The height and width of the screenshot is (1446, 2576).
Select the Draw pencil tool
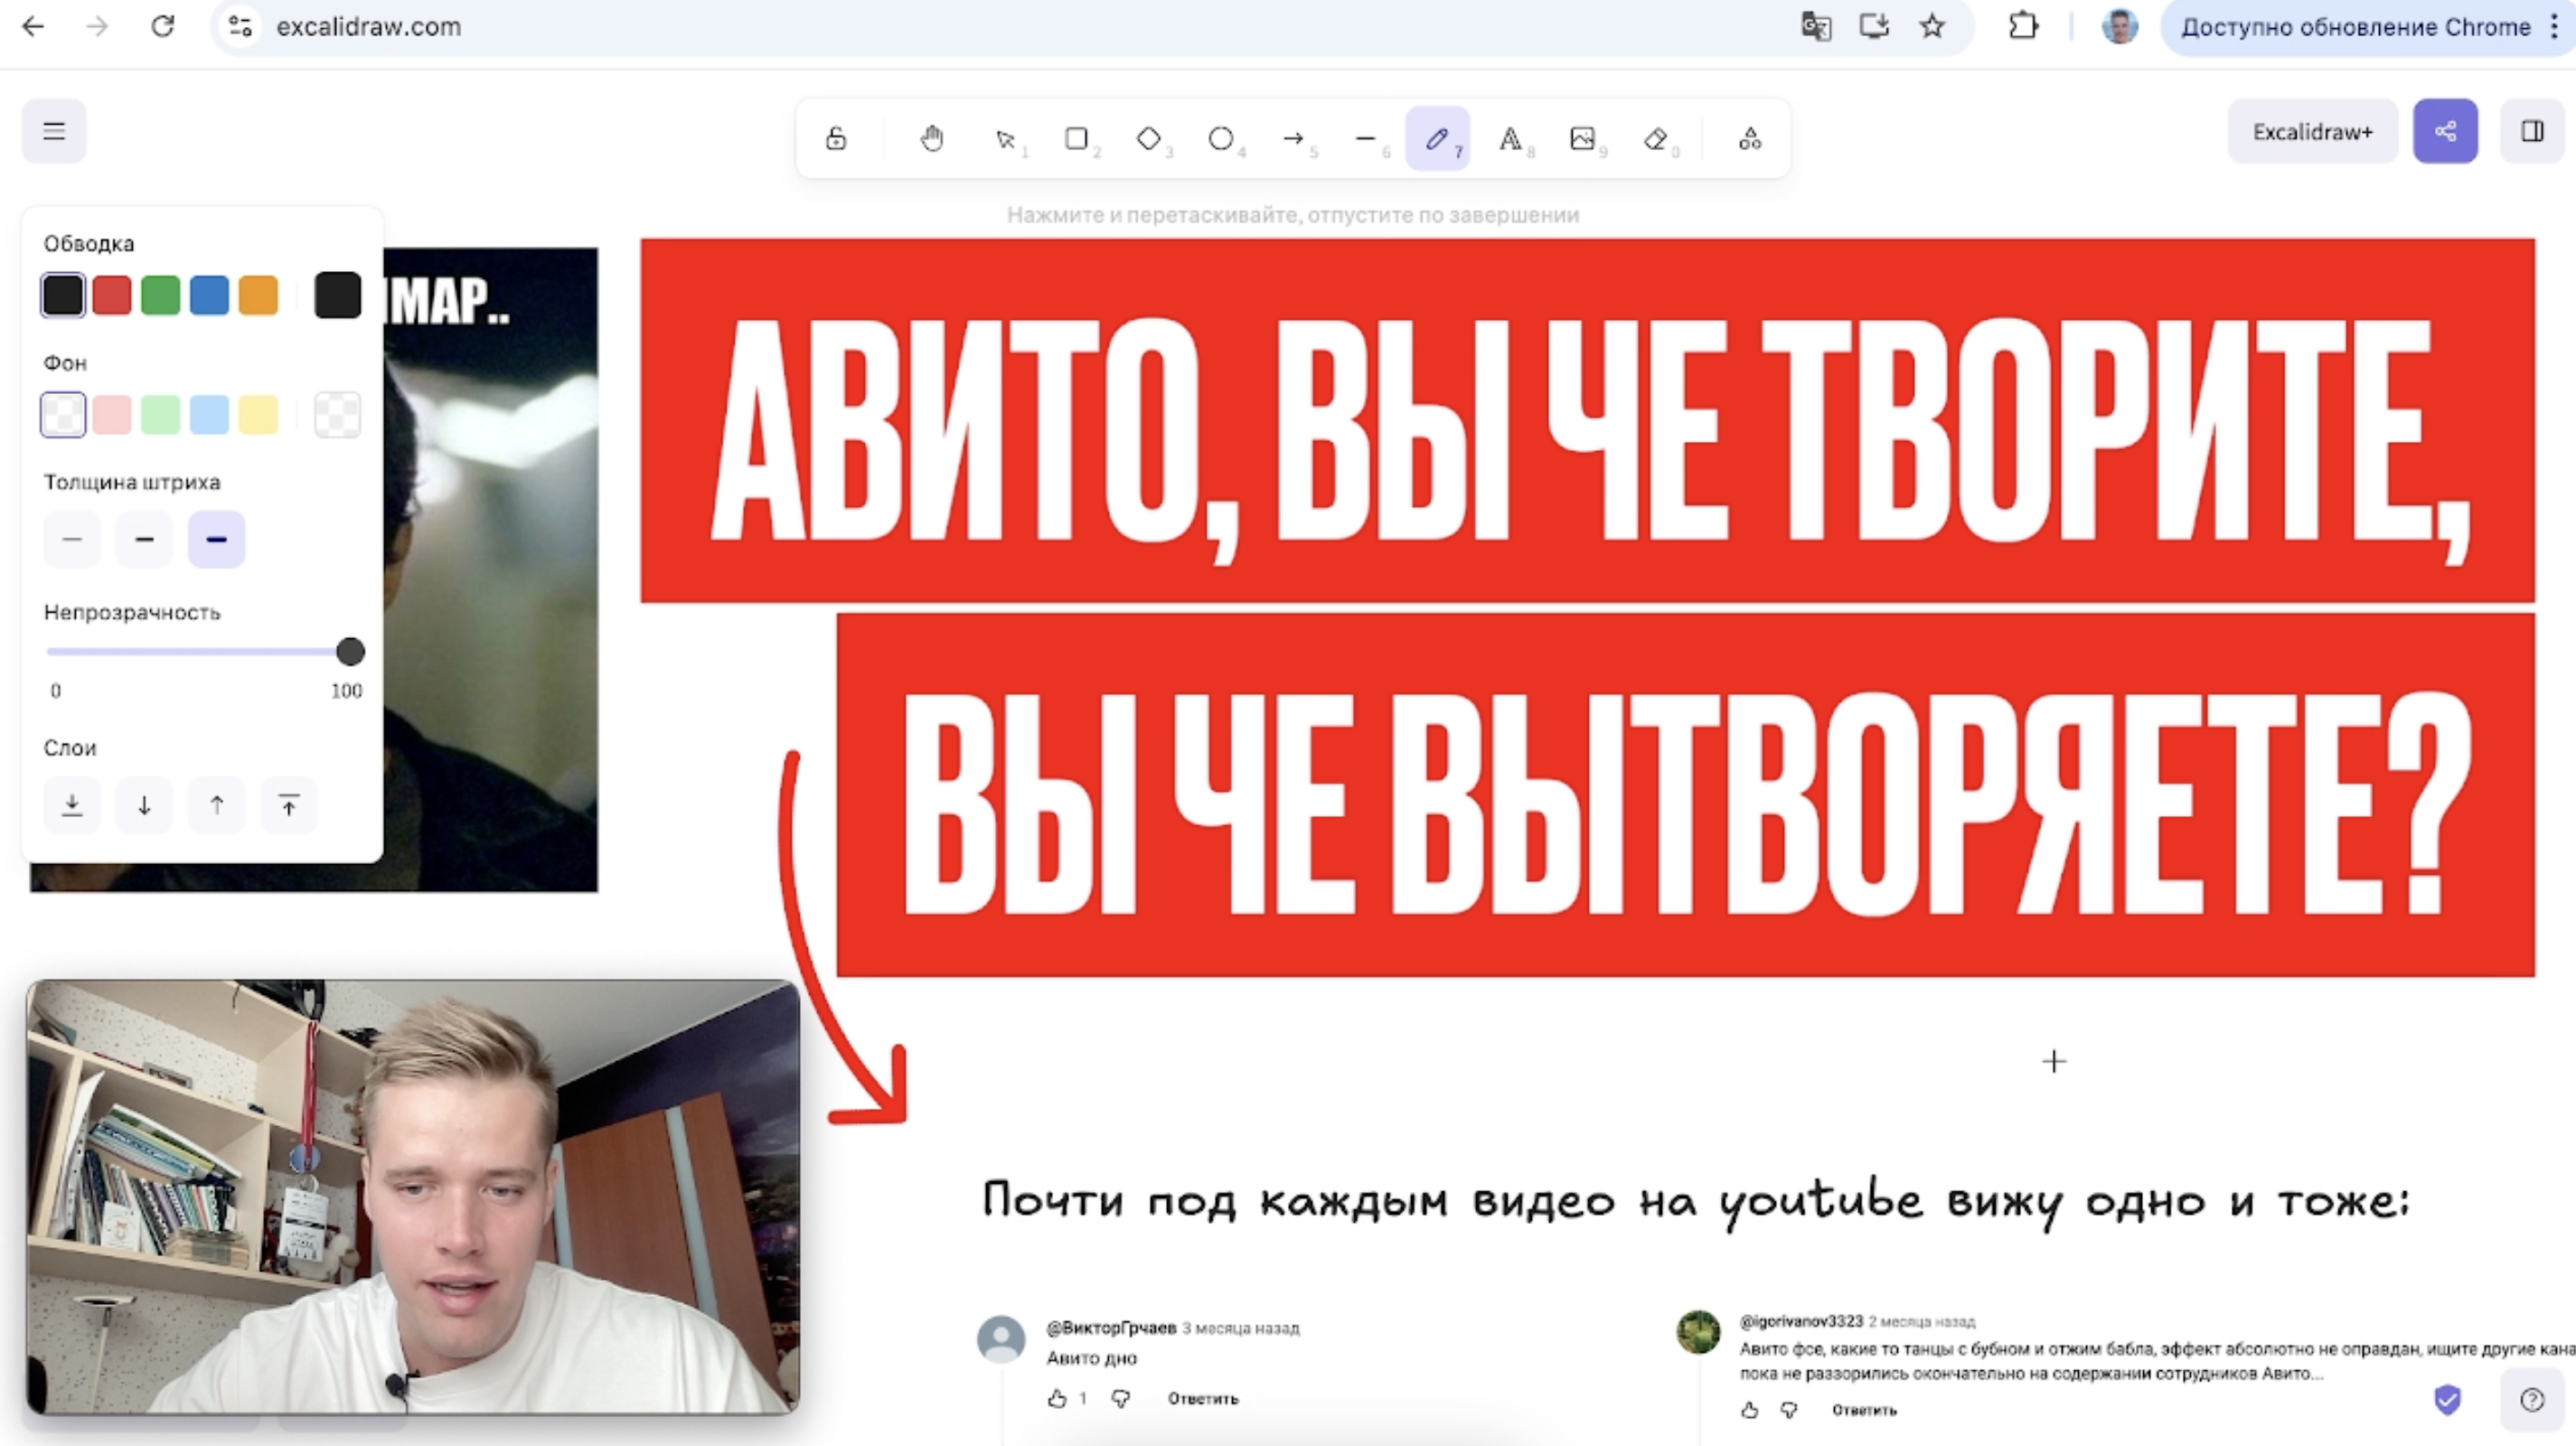tap(1438, 138)
